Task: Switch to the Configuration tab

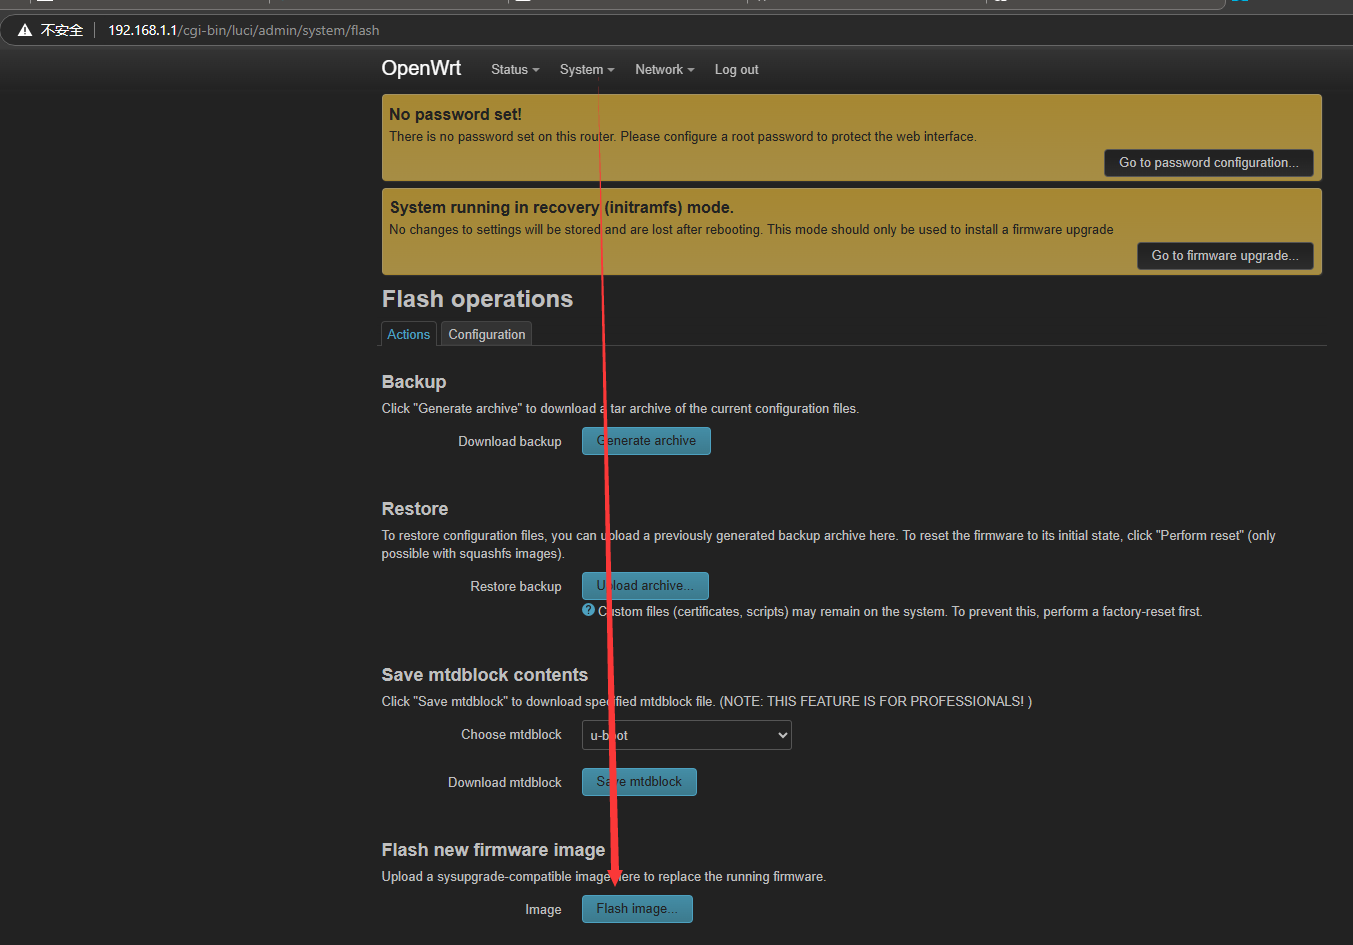Action: (486, 334)
